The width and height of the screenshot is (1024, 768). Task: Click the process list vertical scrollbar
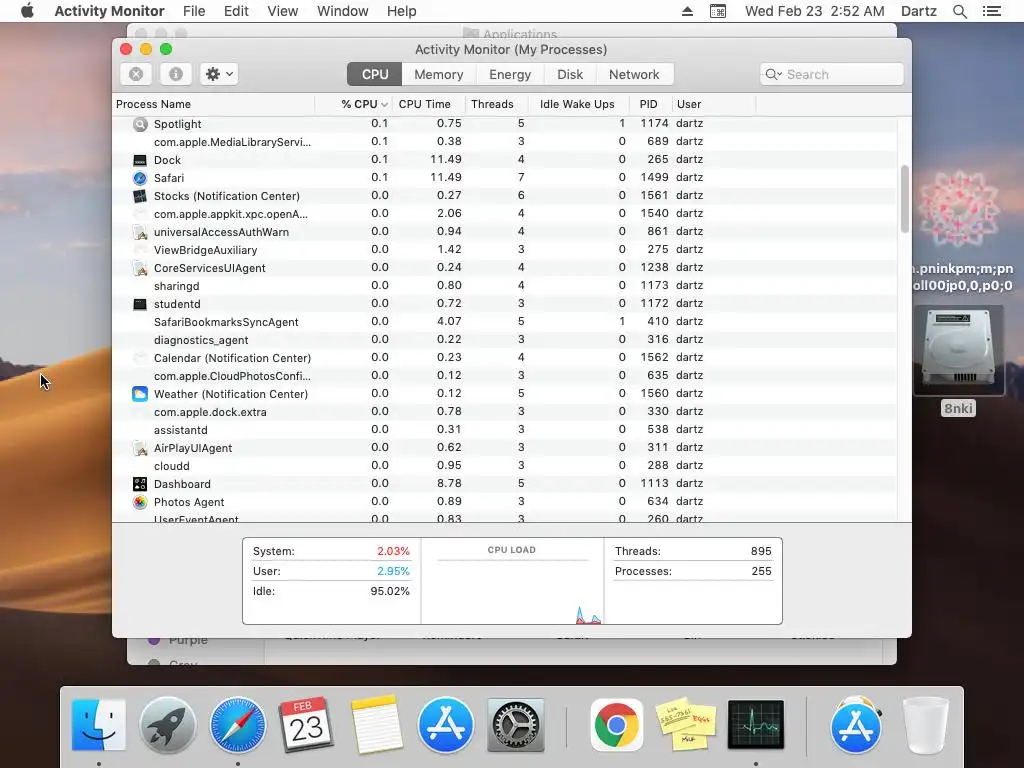click(904, 199)
